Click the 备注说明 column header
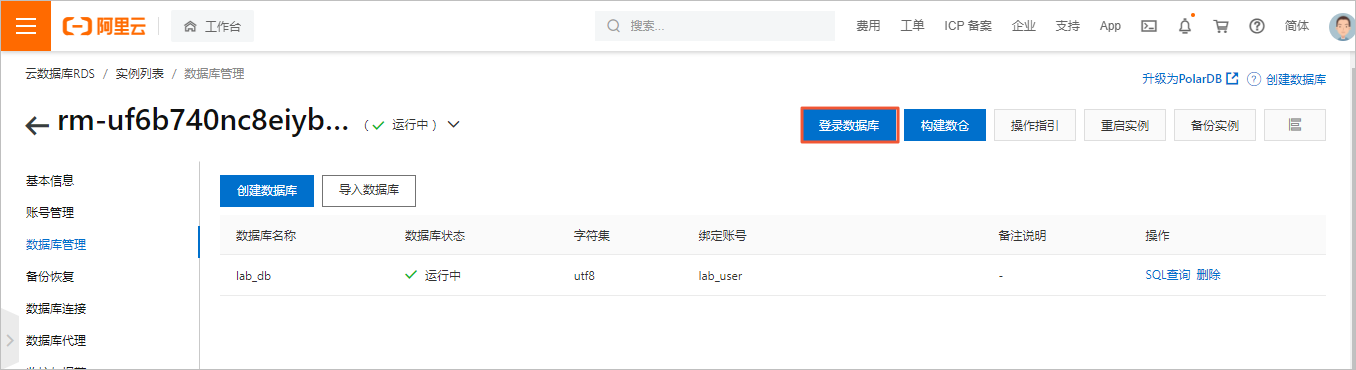 (x=1022, y=236)
